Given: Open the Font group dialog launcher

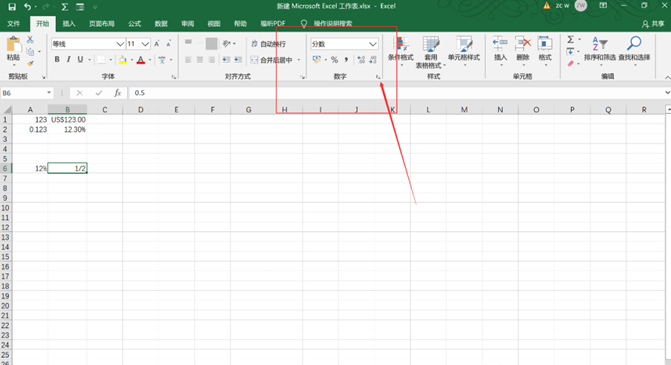Looking at the screenshot, I should click(173, 77).
